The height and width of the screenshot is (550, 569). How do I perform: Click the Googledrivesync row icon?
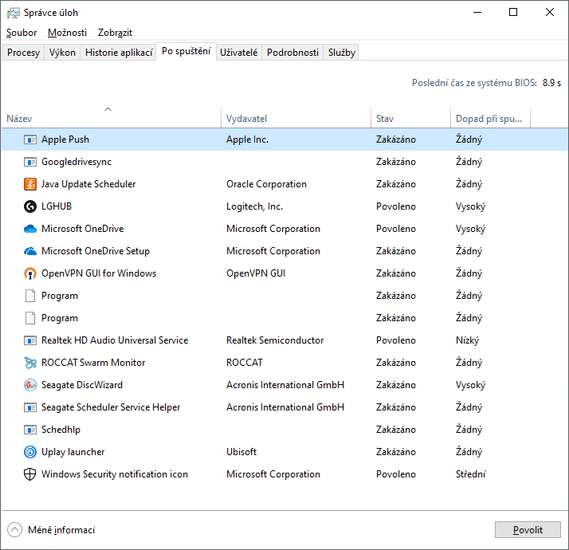pos(30,162)
